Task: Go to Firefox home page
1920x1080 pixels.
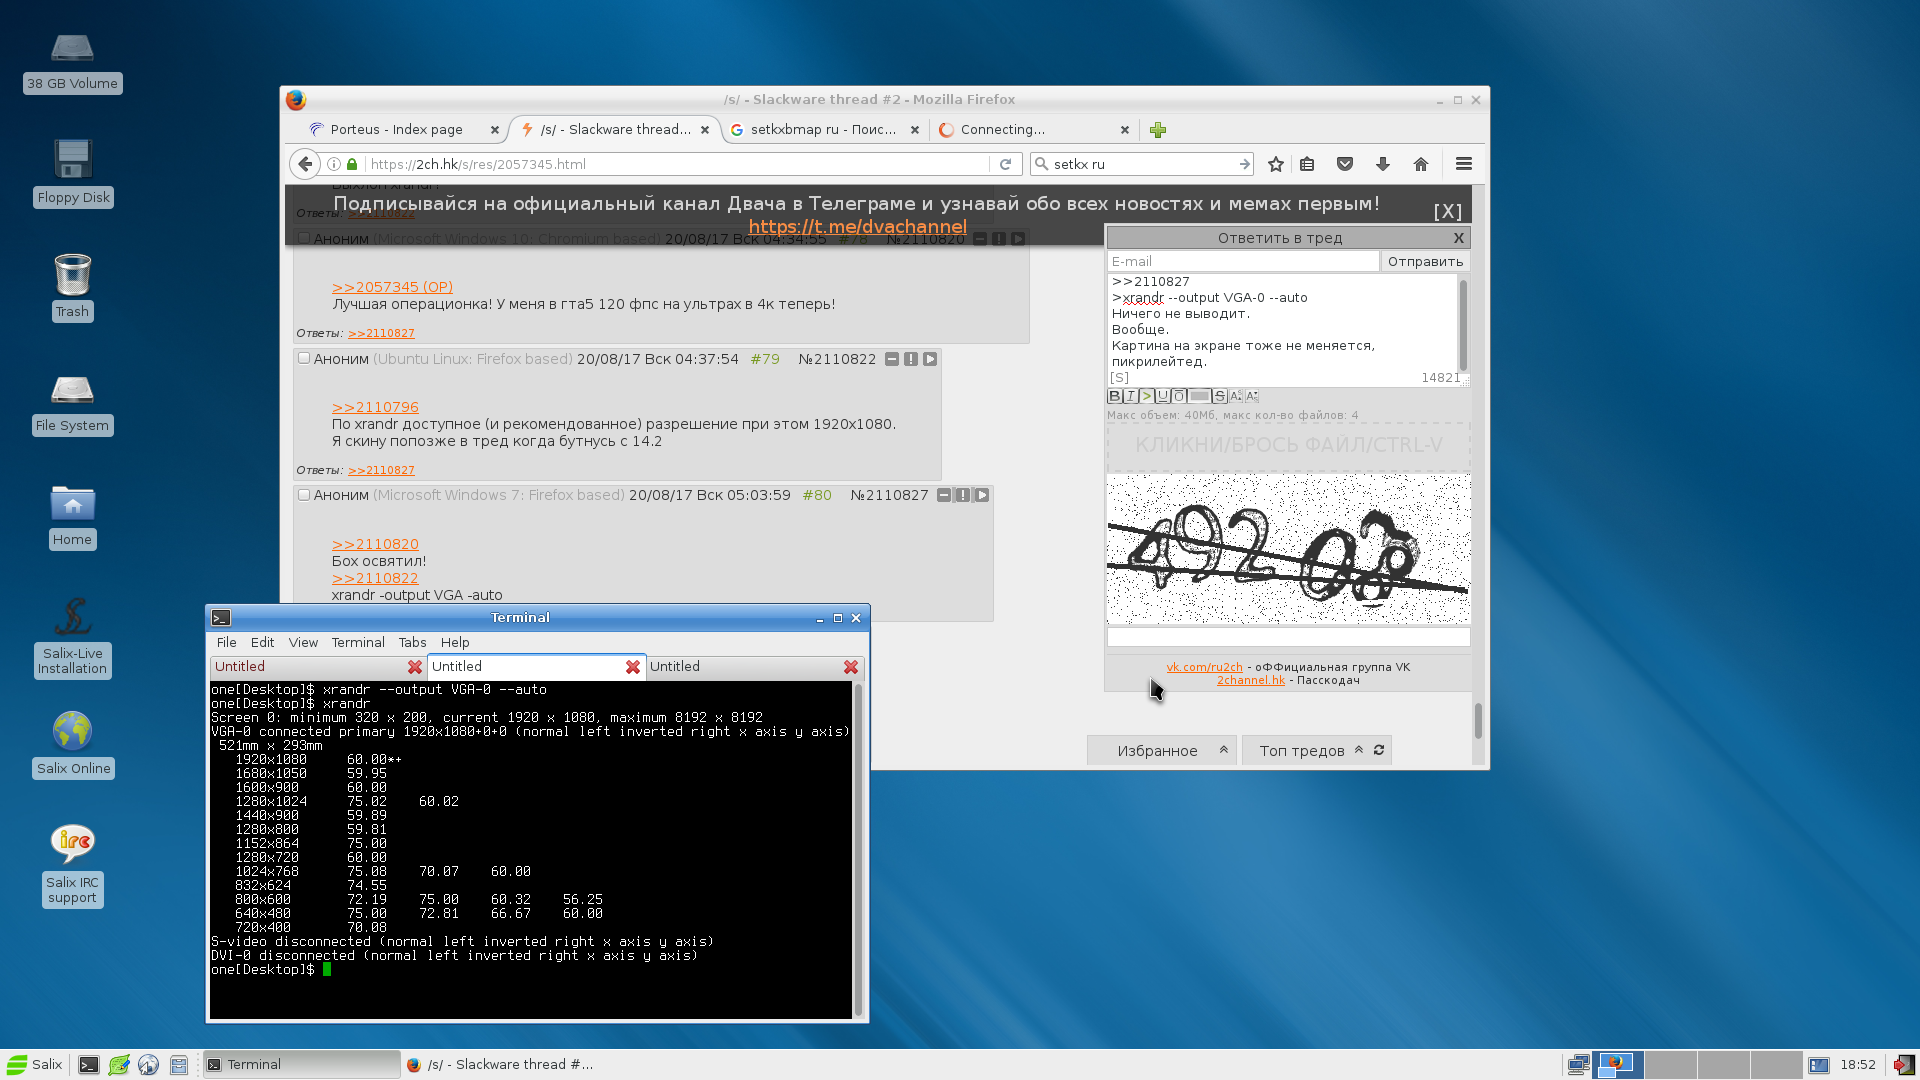Action: [1421, 164]
